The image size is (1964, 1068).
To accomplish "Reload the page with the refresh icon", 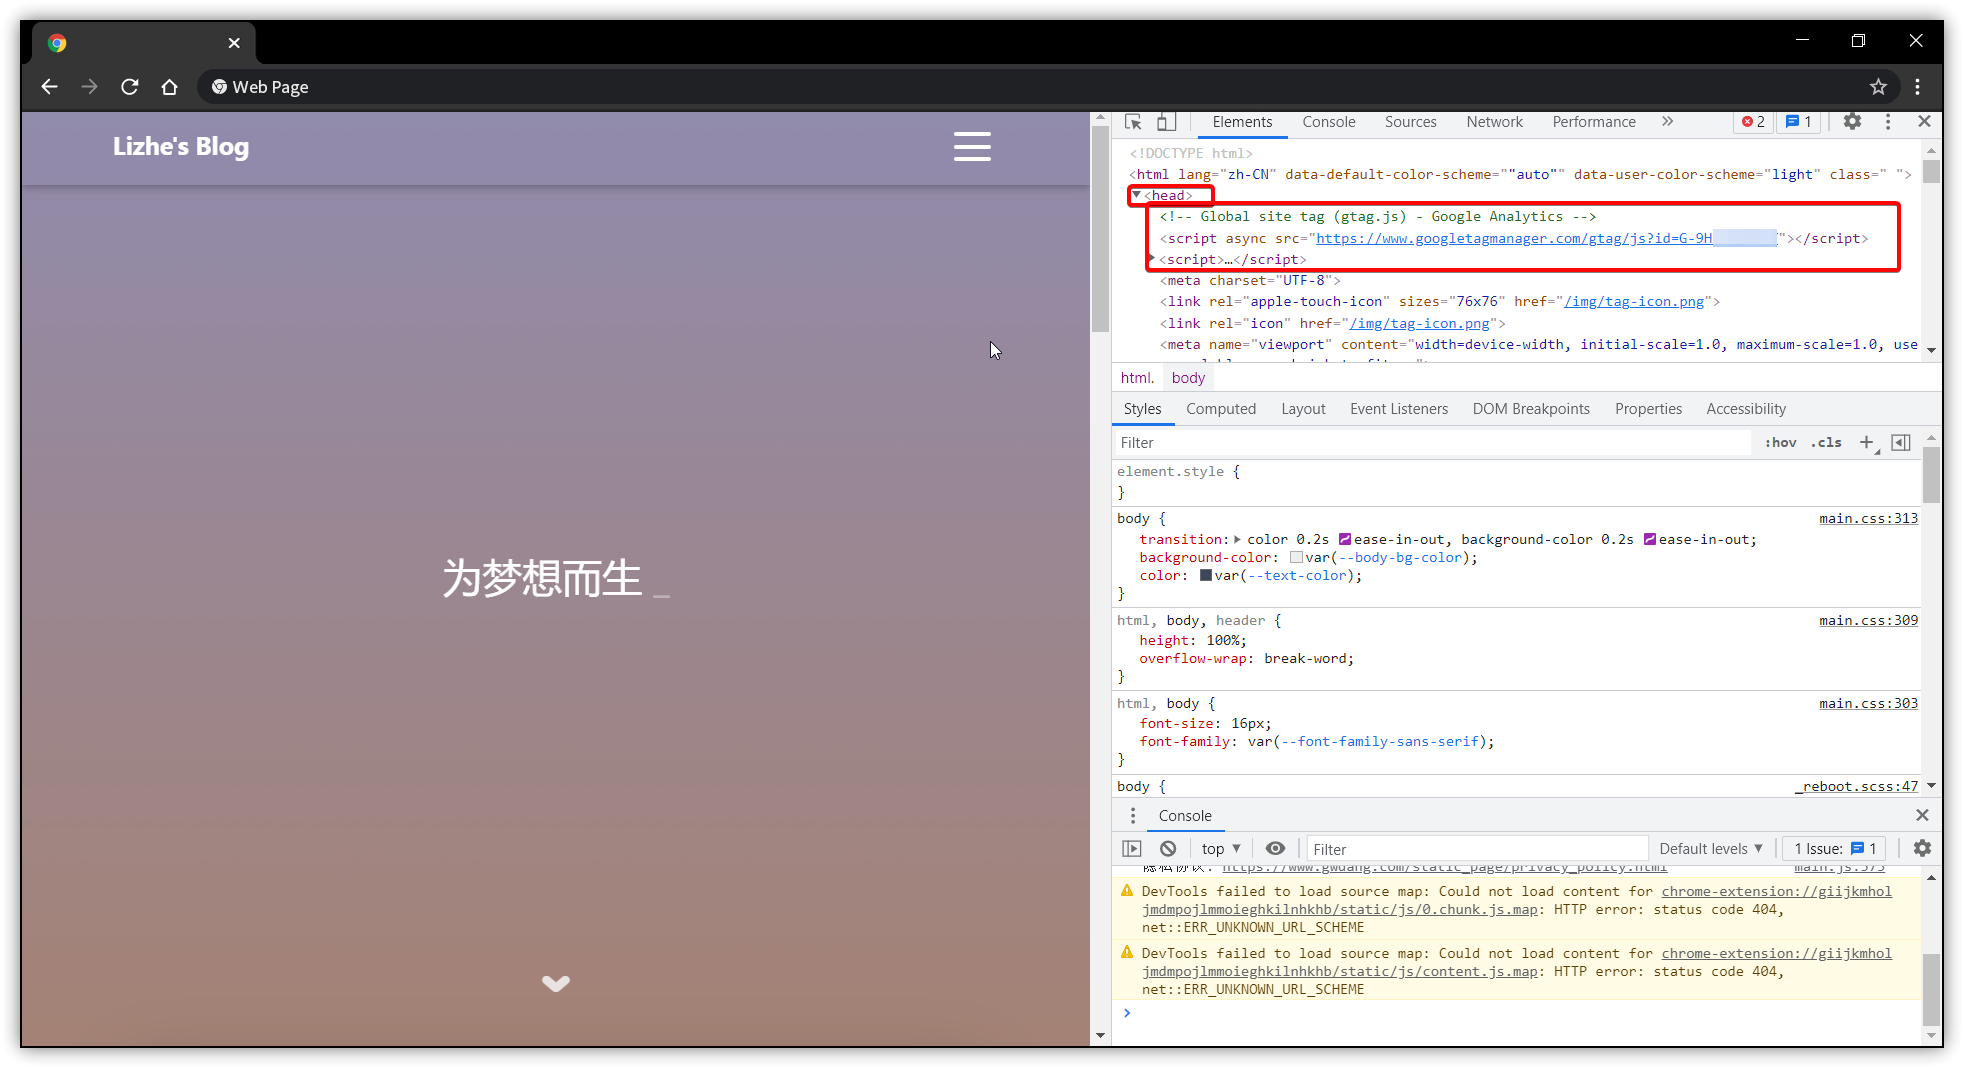I will [129, 87].
